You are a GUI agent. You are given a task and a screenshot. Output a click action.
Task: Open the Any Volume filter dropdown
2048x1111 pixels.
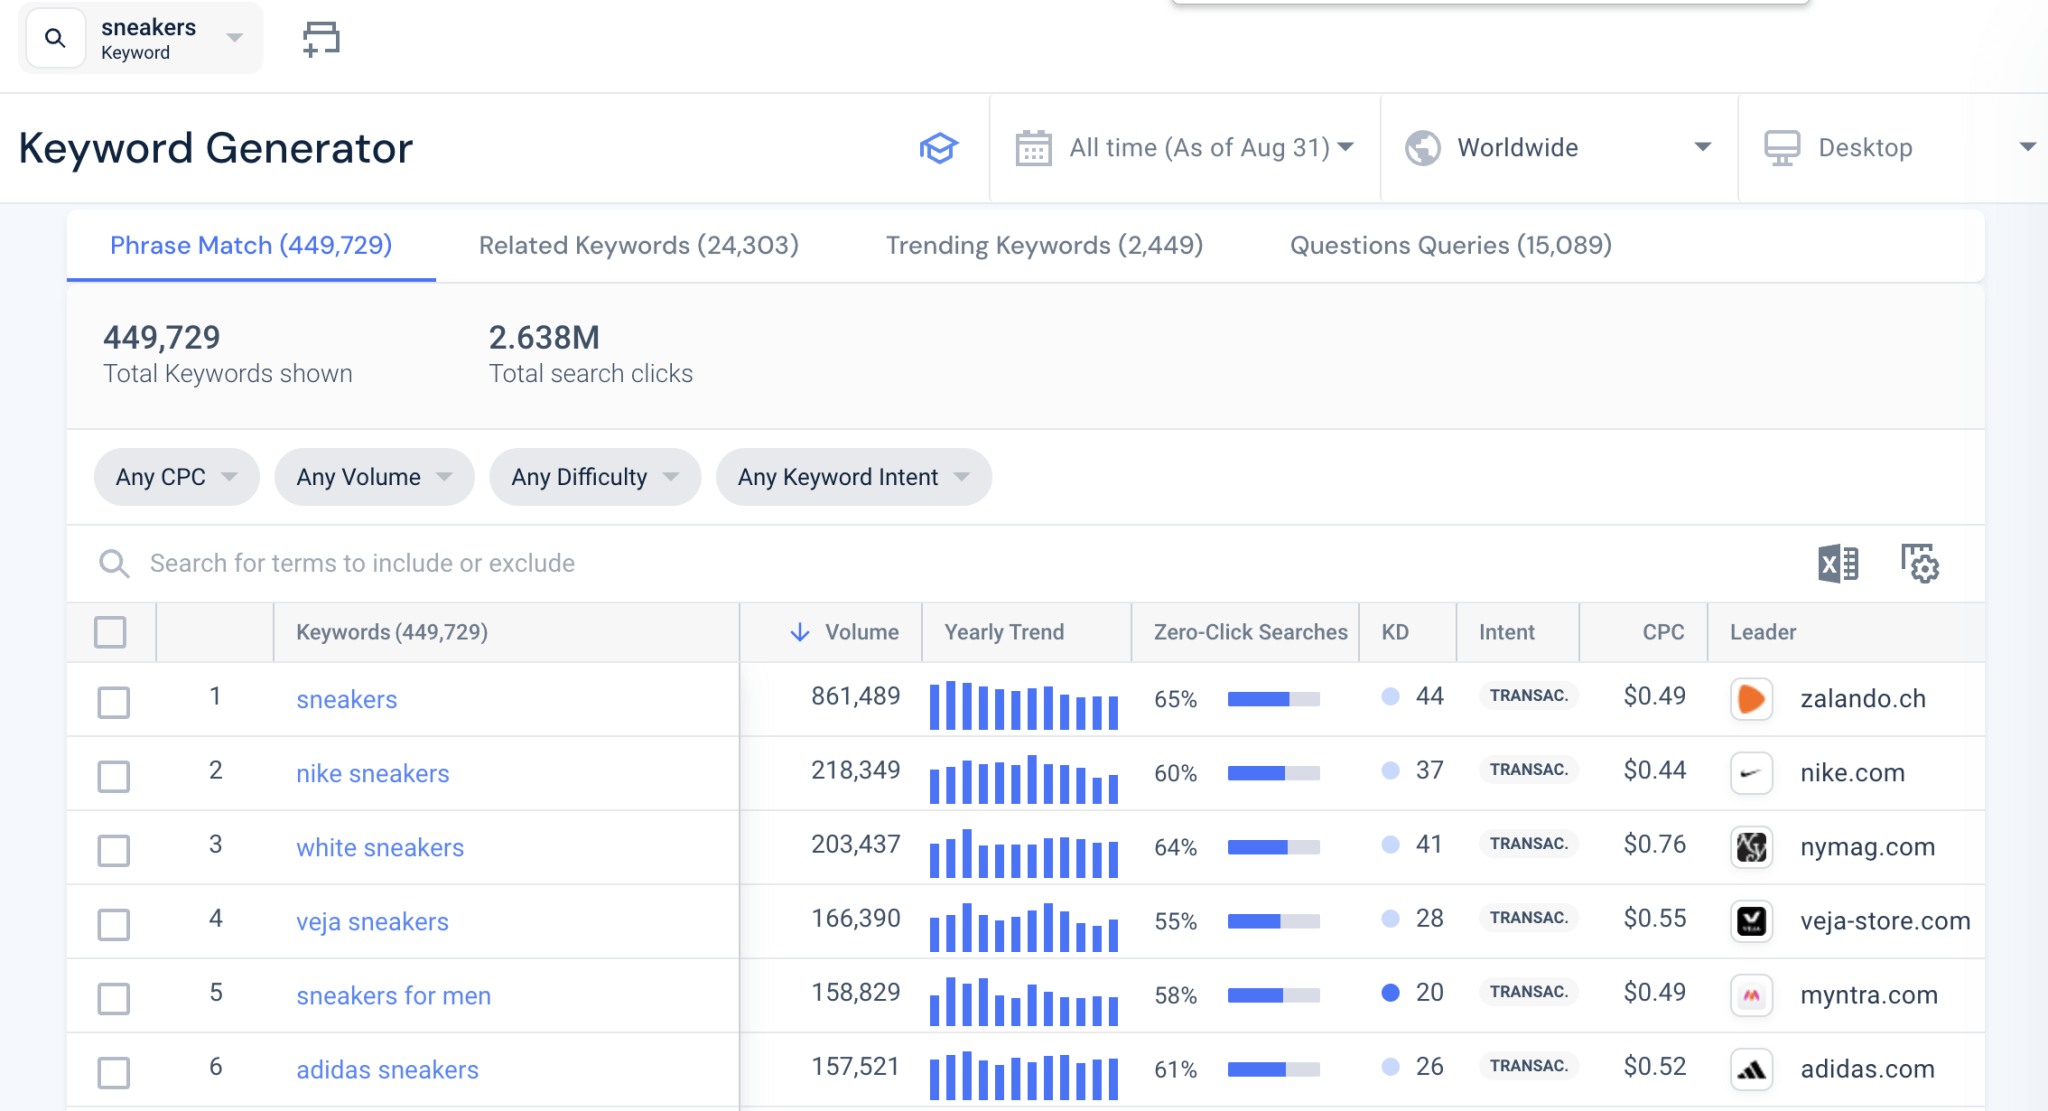point(374,477)
